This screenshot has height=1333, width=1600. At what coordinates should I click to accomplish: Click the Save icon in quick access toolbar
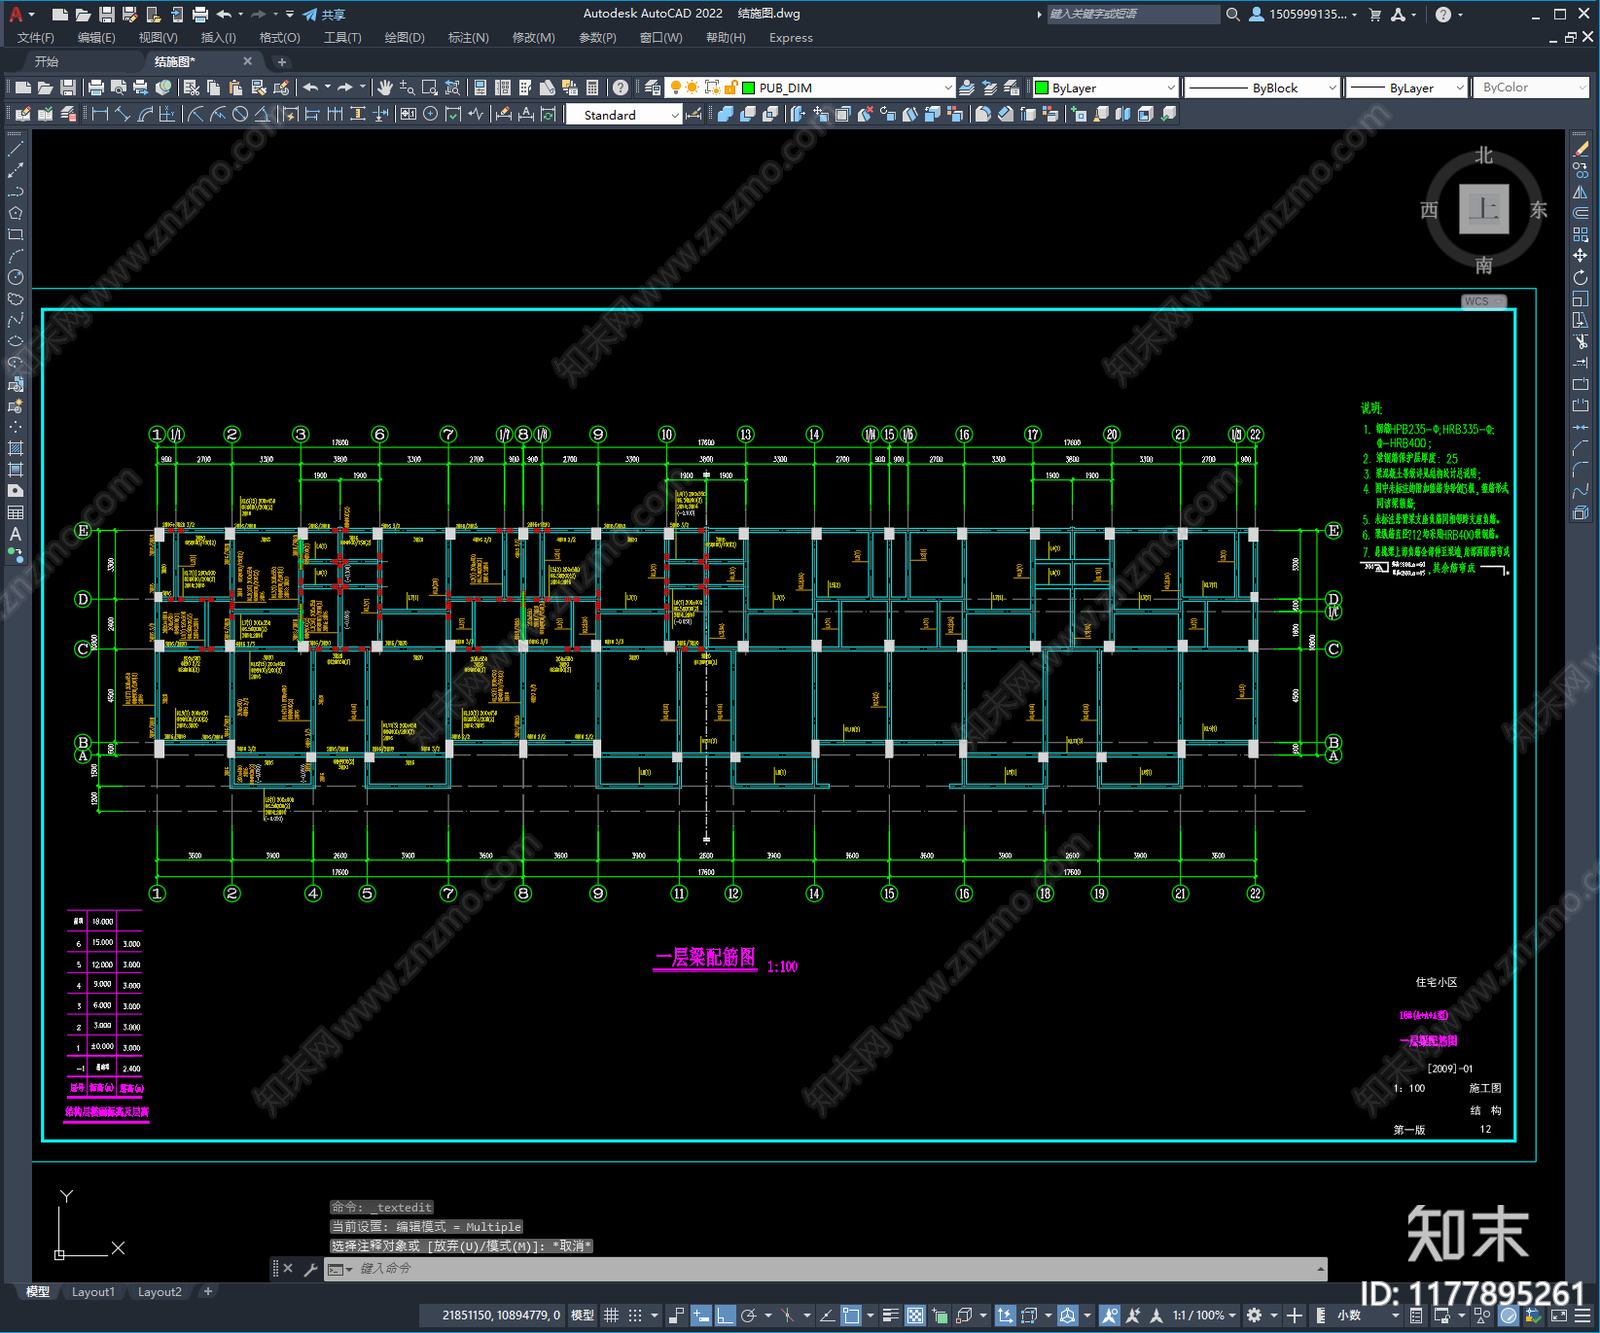coord(106,14)
